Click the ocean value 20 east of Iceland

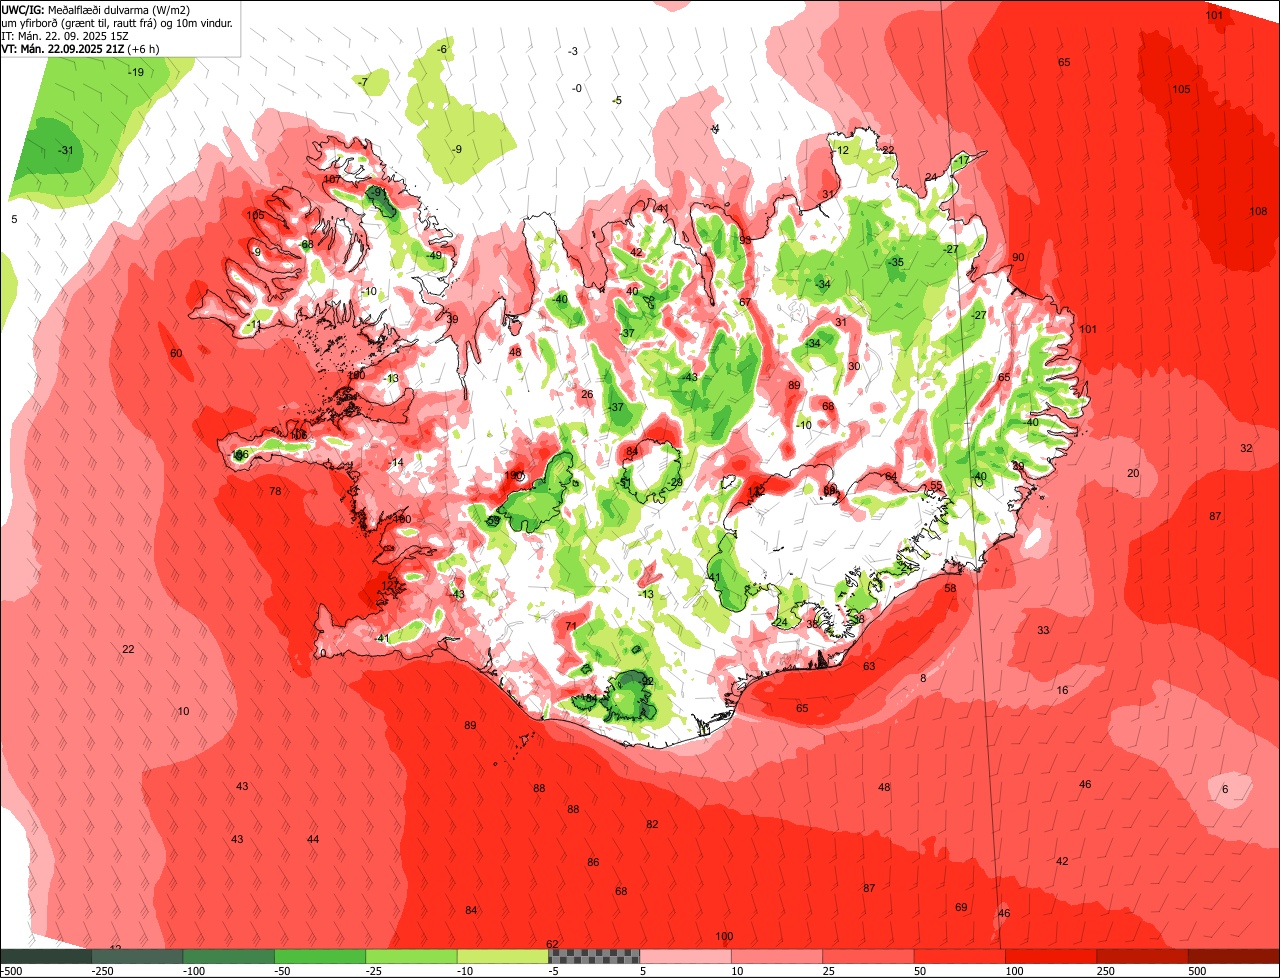1133,473
